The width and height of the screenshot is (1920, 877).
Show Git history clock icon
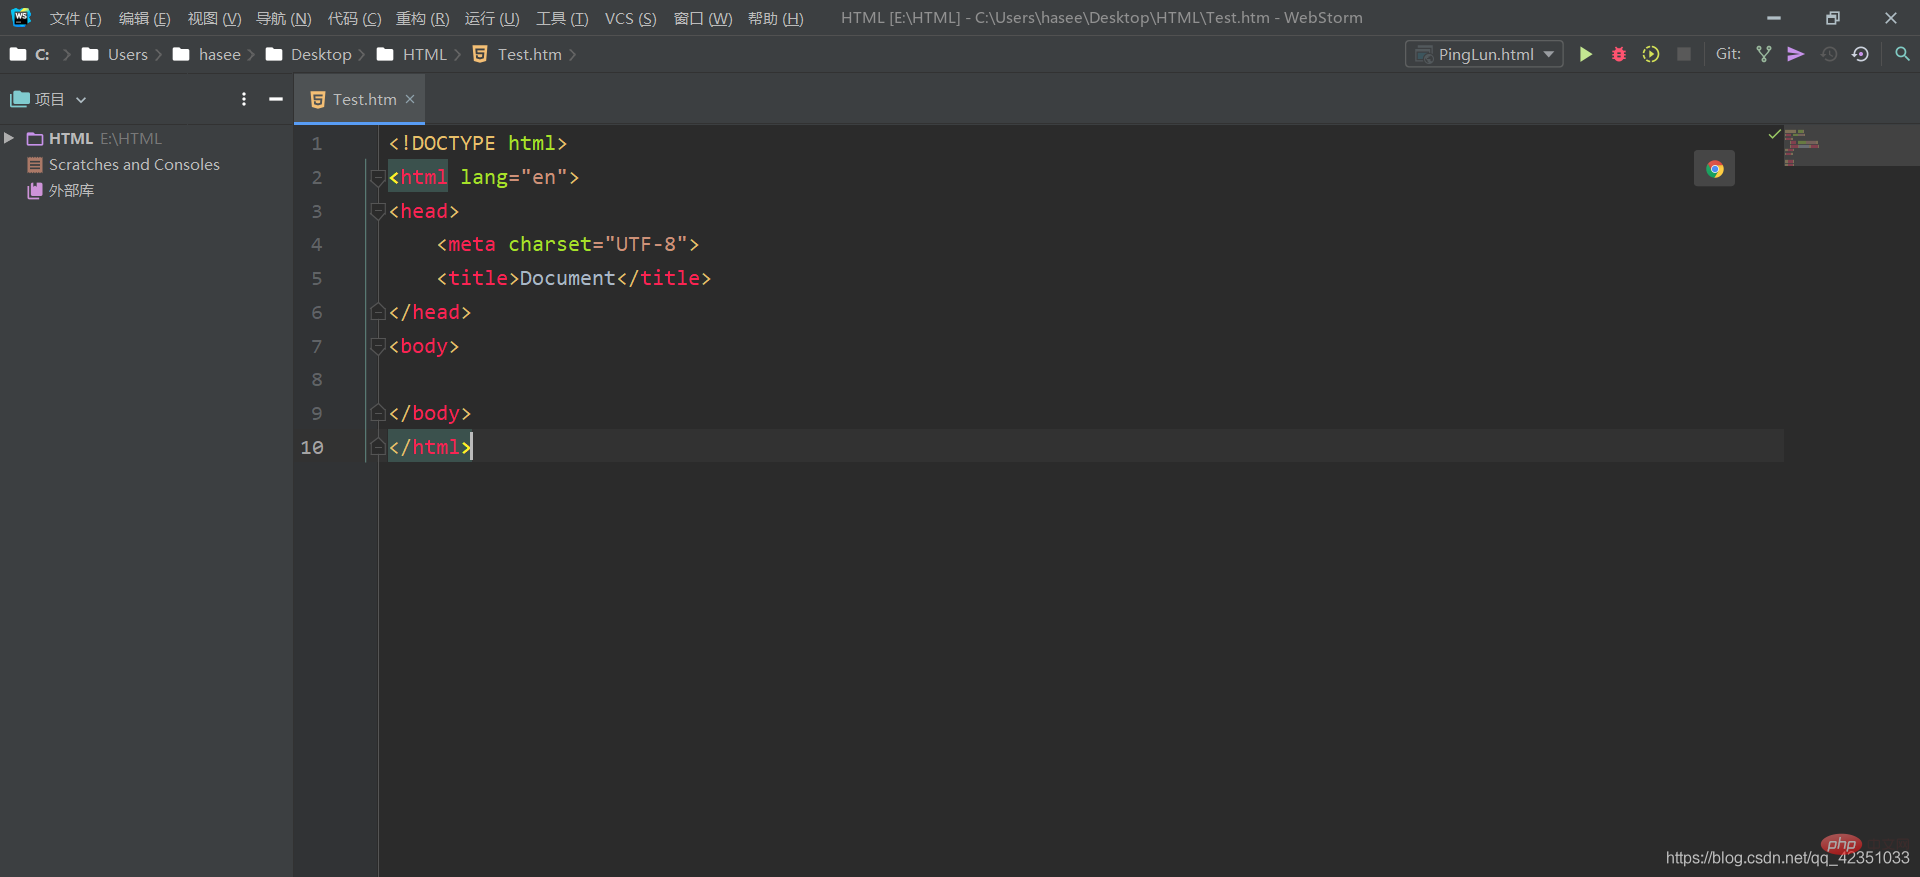(1829, 54)
